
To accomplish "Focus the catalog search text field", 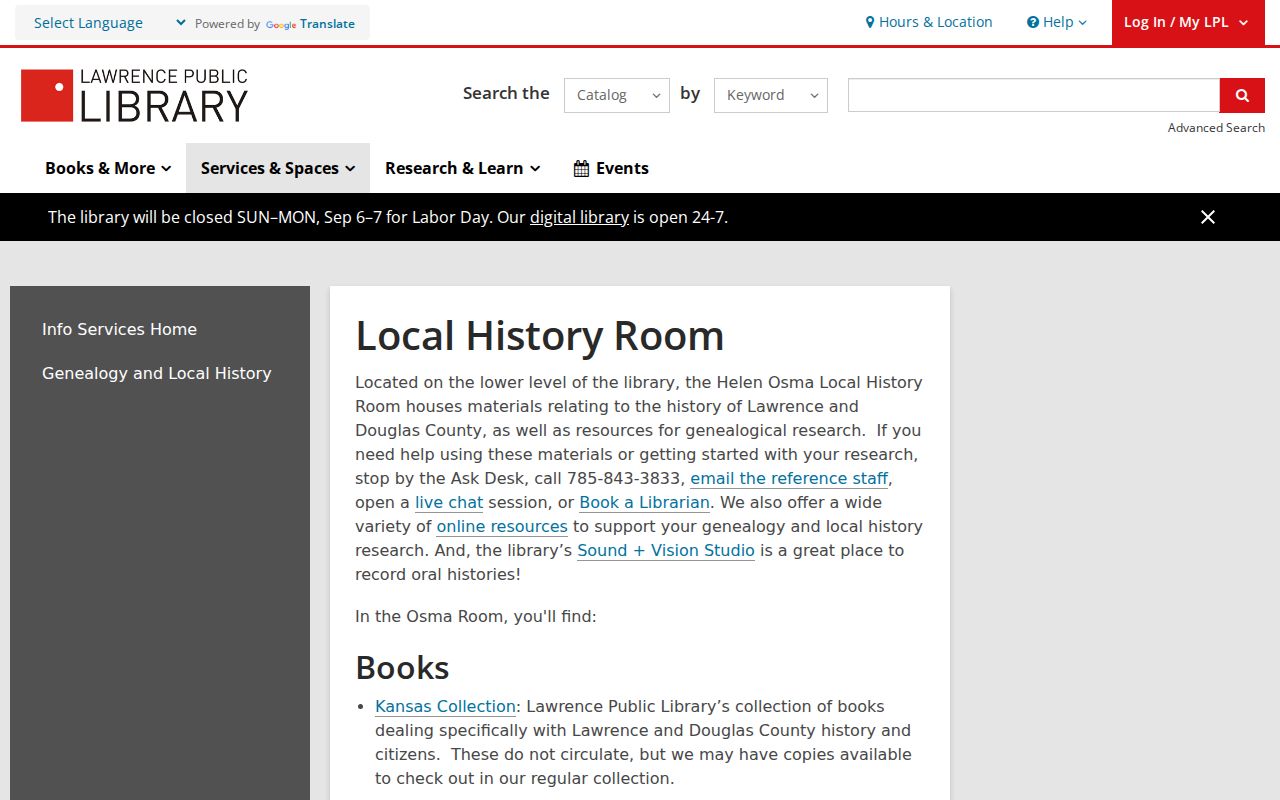I will (x=1034, y=95).
